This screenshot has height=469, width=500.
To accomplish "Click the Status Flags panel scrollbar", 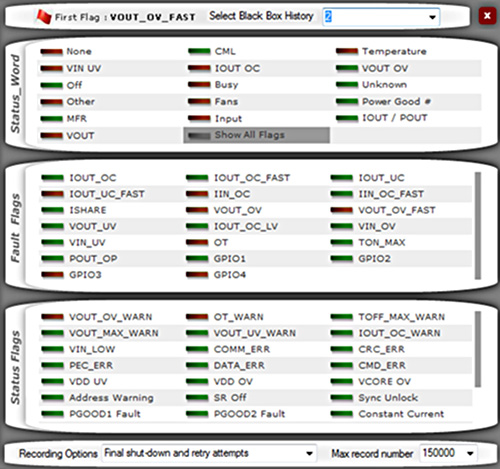I will click(478, 349).
